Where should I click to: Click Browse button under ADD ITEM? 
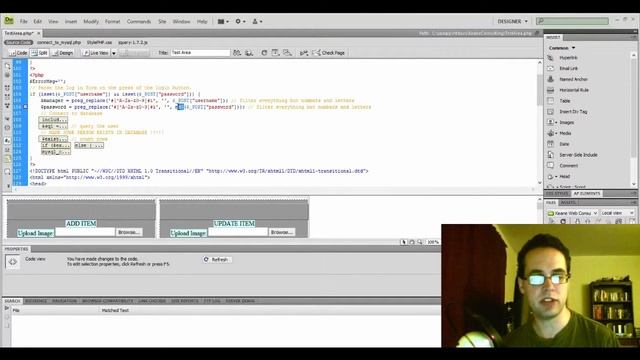[x=129, y=232]
